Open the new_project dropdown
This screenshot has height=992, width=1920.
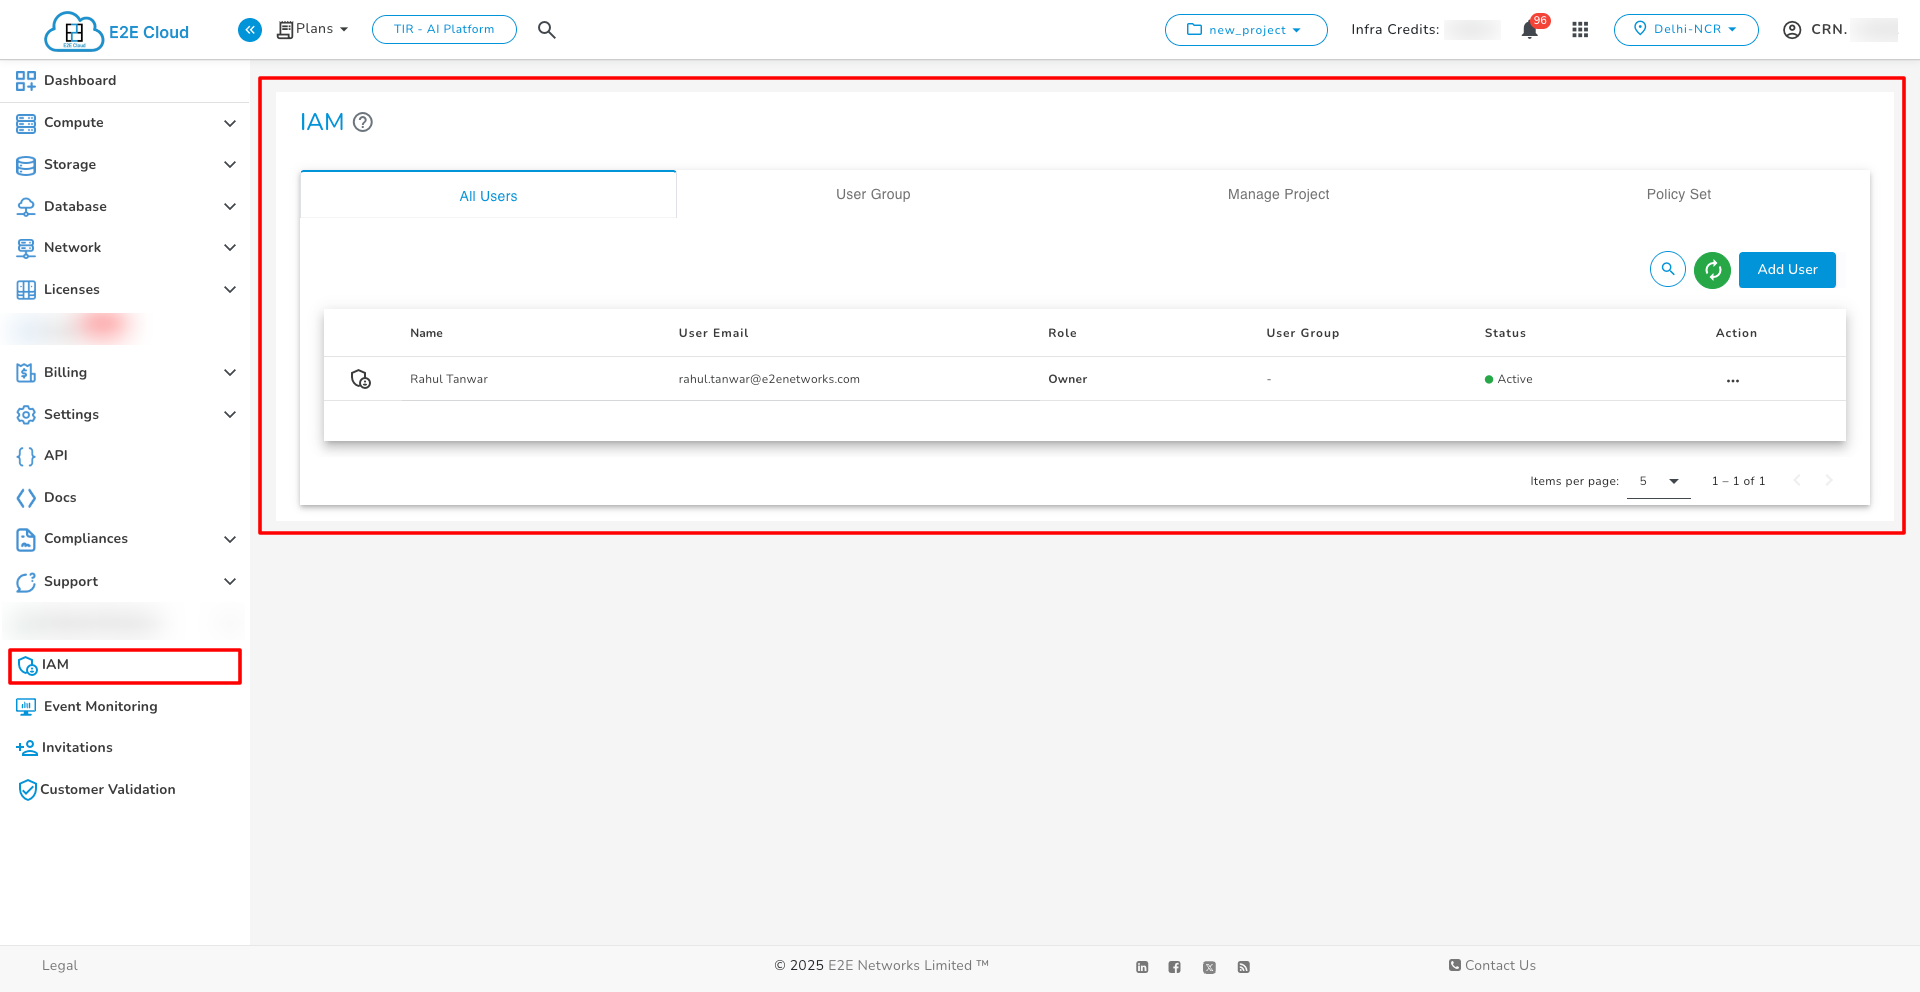pos(1245,30)
